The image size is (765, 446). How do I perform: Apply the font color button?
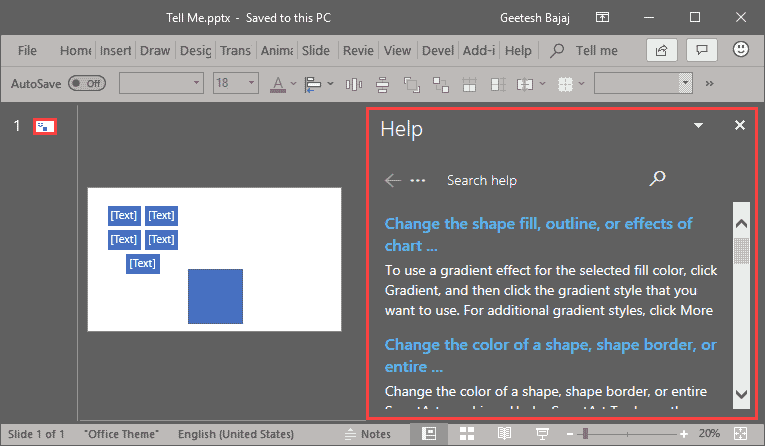[278, 84]
